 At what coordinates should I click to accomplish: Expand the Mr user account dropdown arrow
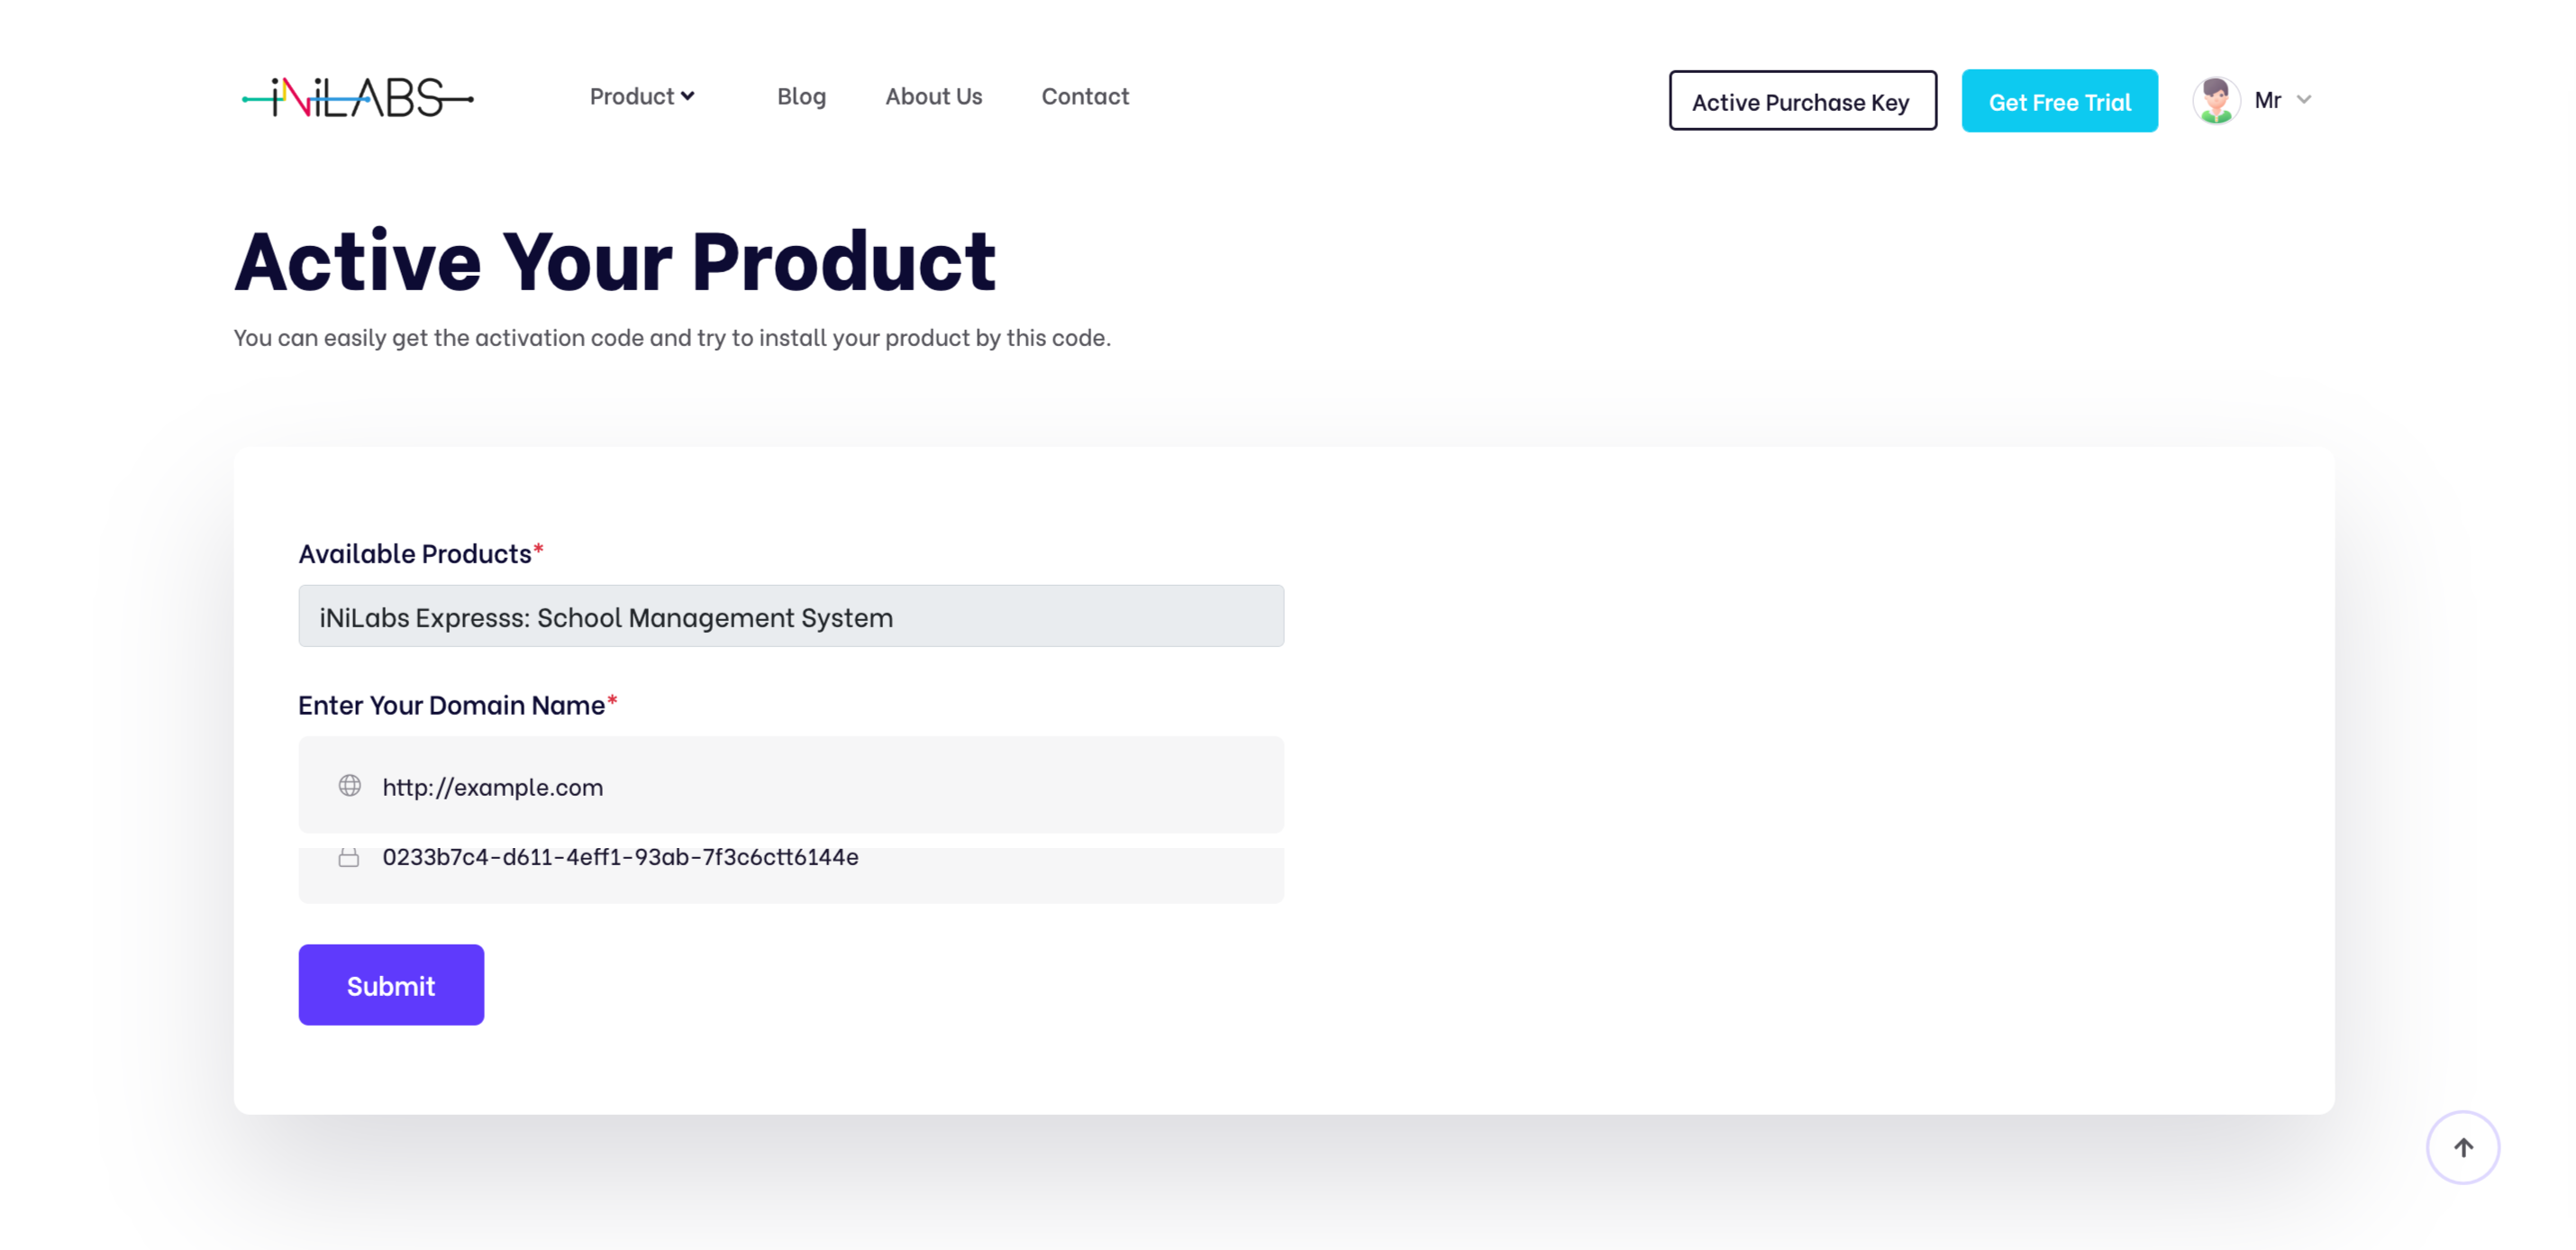pos(2304,100)
